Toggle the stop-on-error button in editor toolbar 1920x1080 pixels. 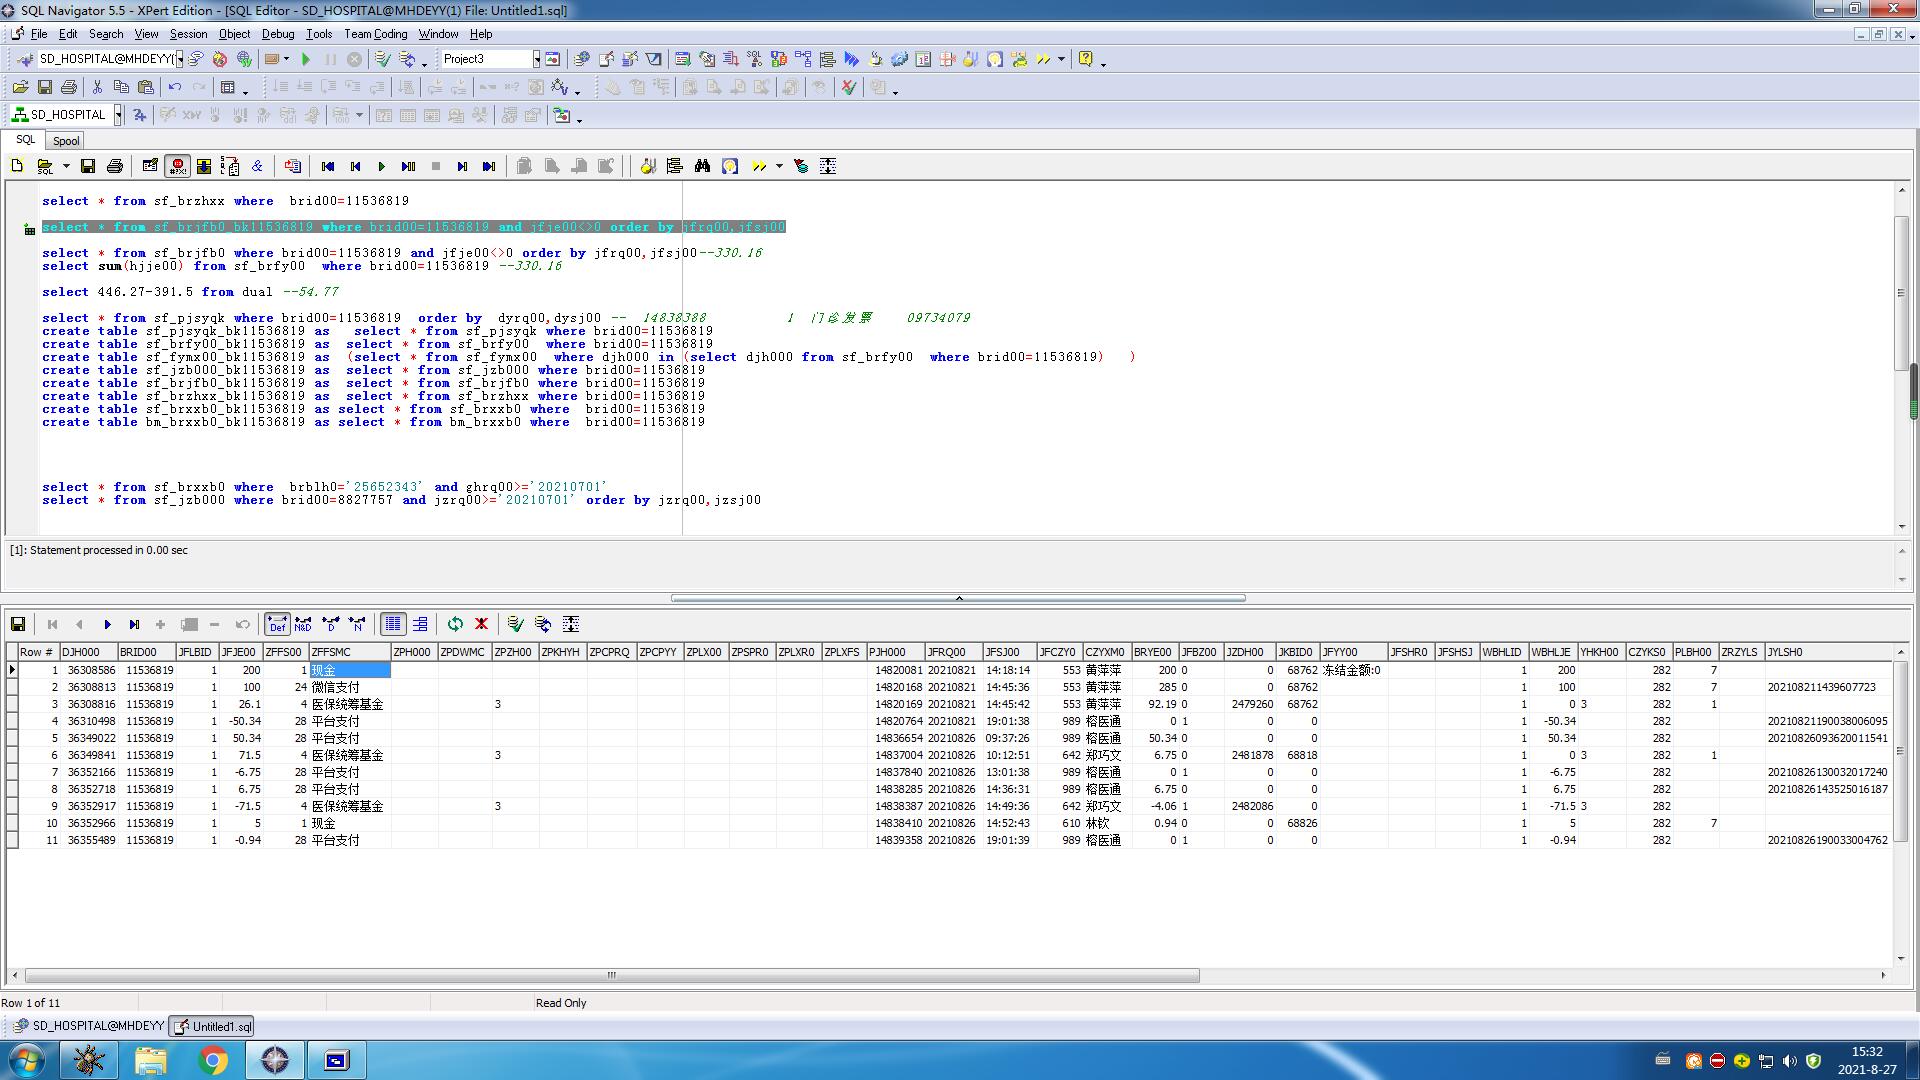tap(177, 166)
